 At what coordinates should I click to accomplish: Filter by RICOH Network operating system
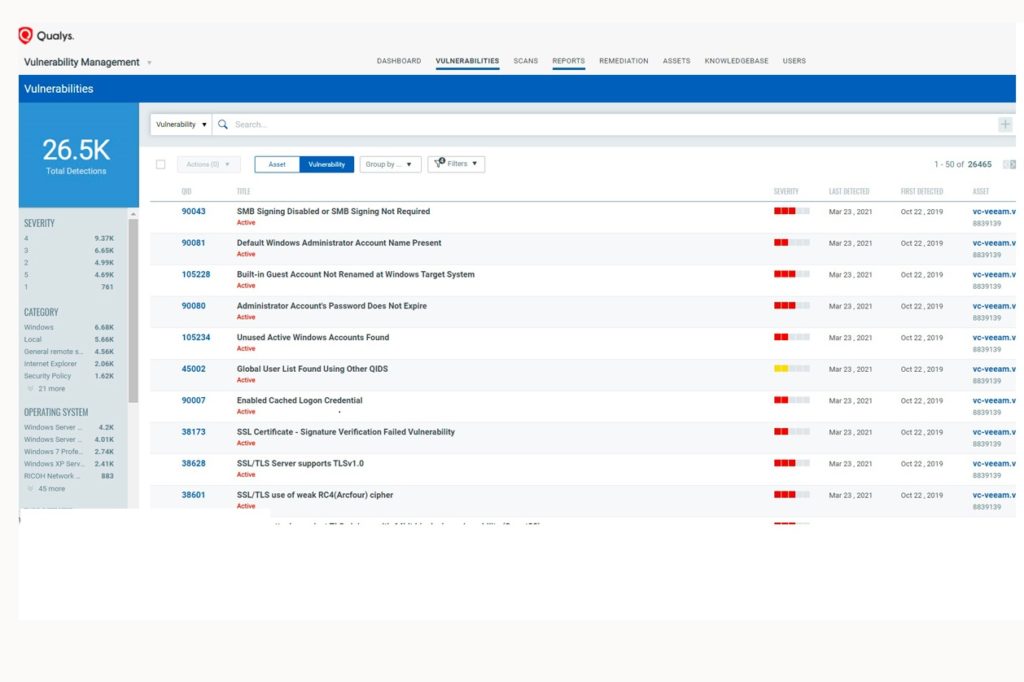(x=69, y=476)
